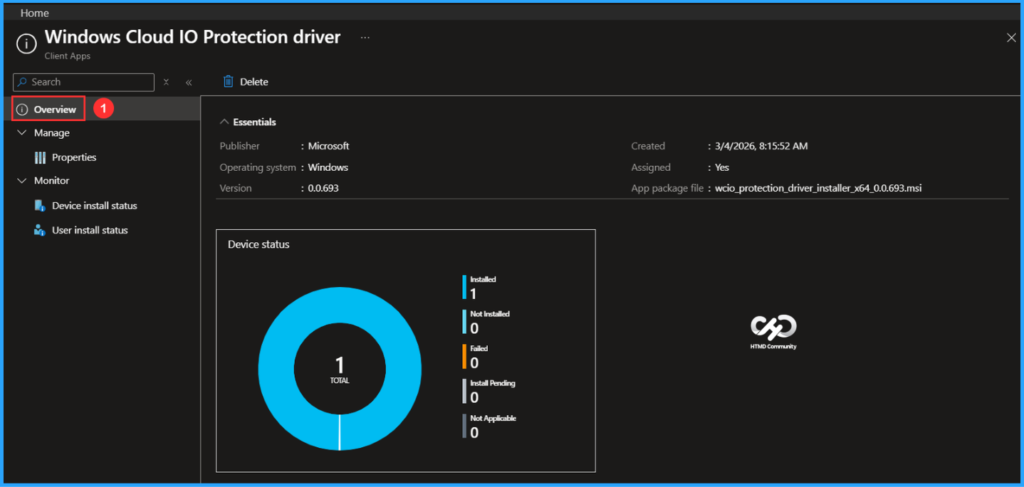This screenshot has height=487, width=1024.
Task: Click the pin icon next to search
Action: (x=167, y=82)
